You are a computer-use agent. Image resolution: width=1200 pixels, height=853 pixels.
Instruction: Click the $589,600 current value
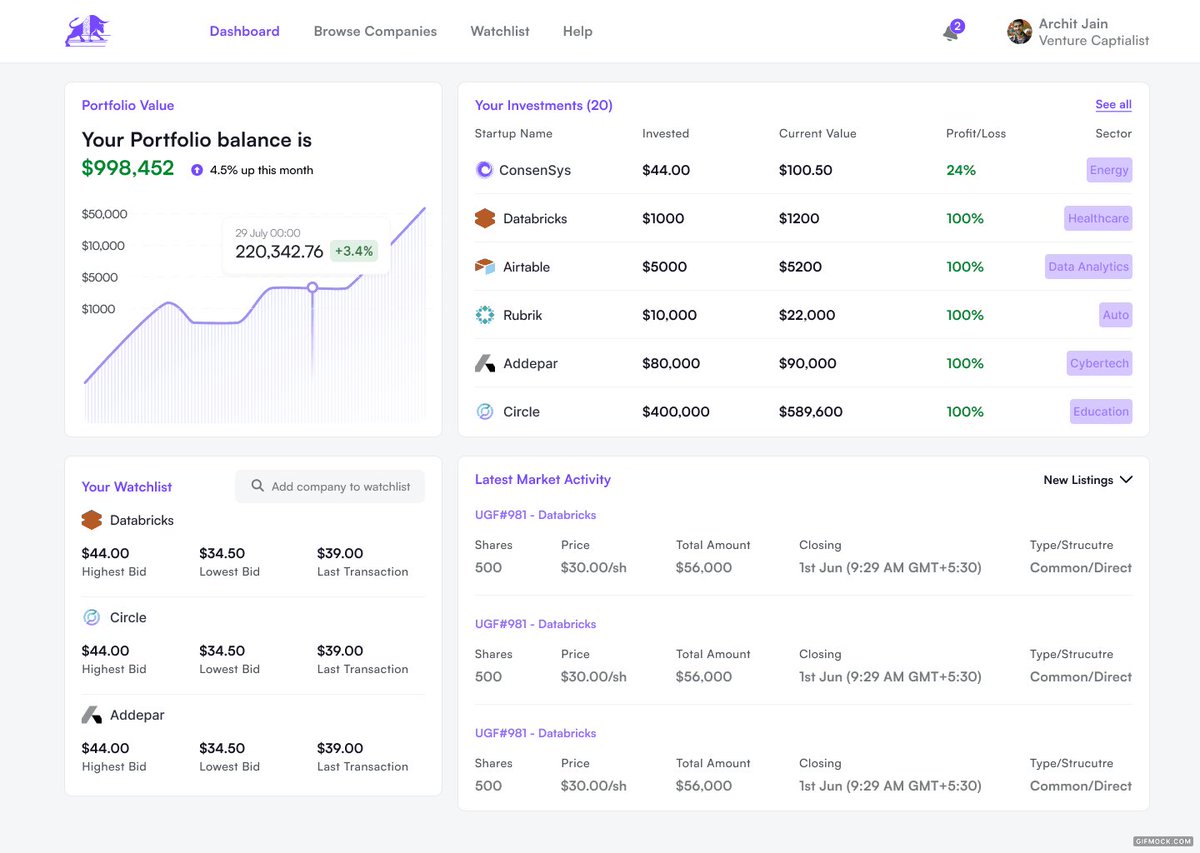(x=811, y=411)
